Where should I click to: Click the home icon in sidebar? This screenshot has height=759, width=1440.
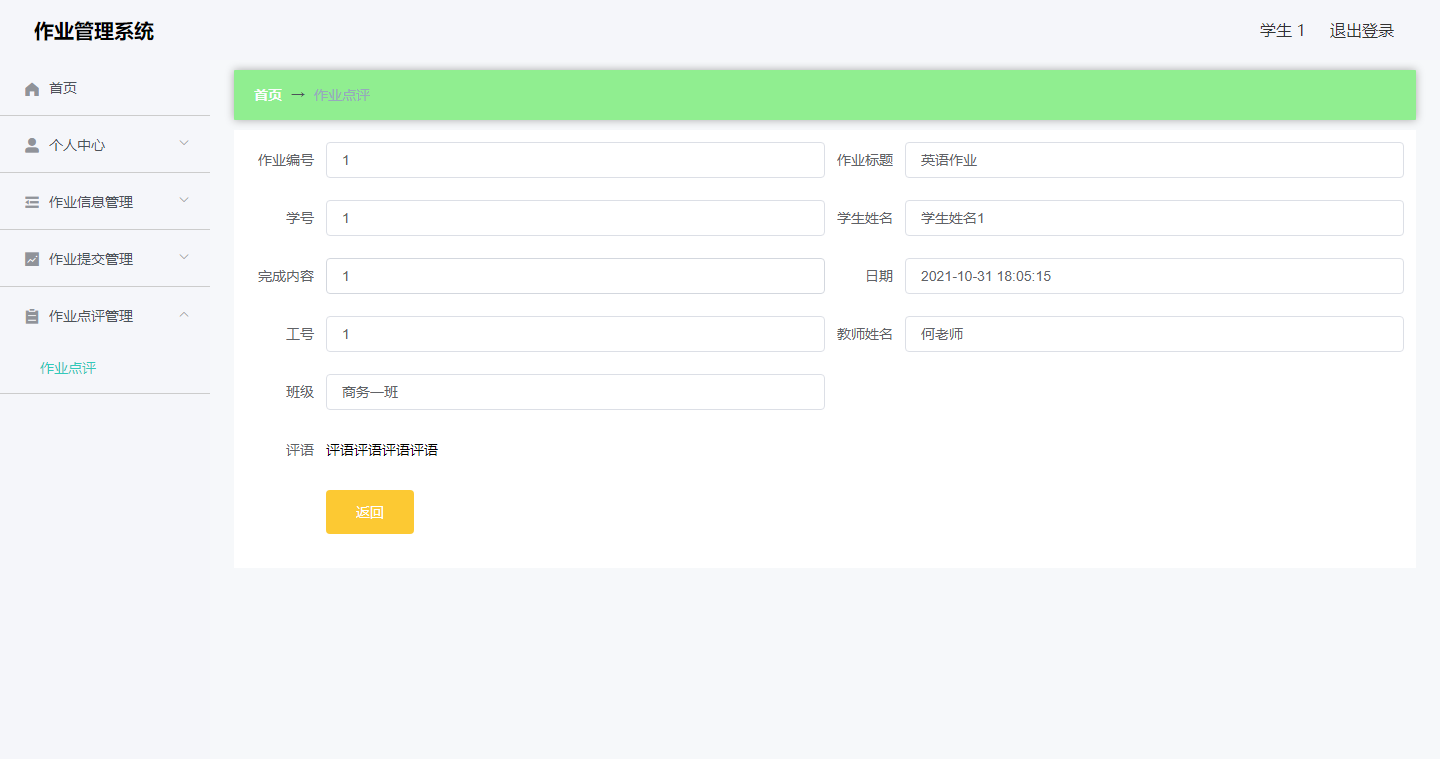32,89
